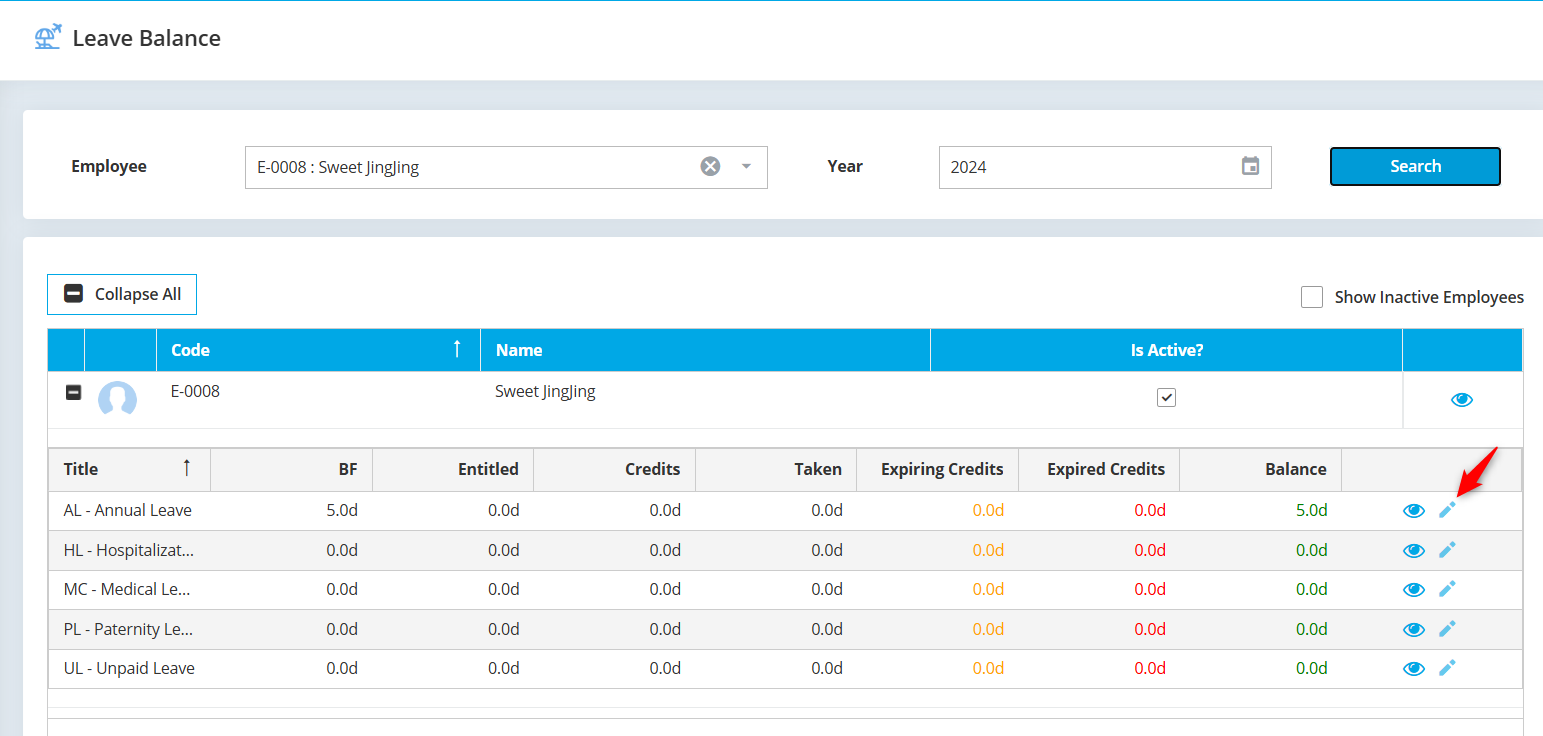The height and width of the screenshot is (736, 1543).
Task: Enable Show Inactive Employees checkbox
Action: coord(1312,297)
